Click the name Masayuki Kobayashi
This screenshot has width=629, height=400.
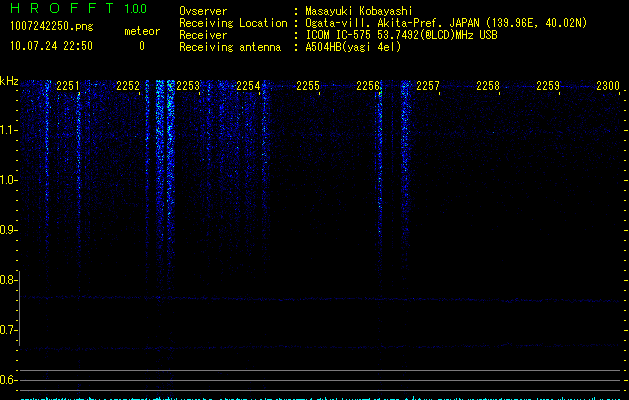point(359,11)
